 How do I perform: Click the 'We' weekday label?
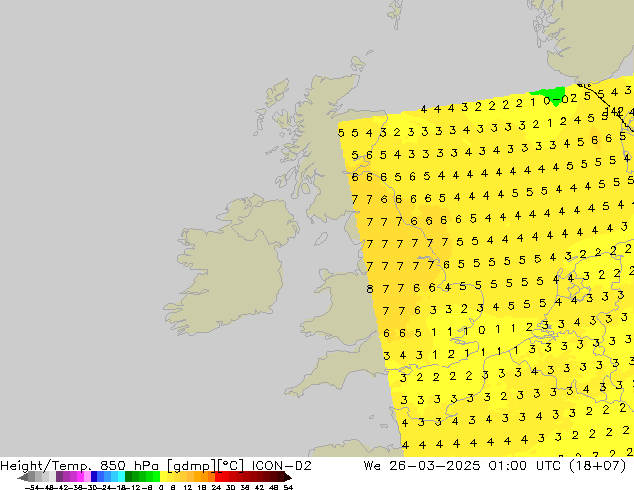pyautogui.click(x=372, y=465)
